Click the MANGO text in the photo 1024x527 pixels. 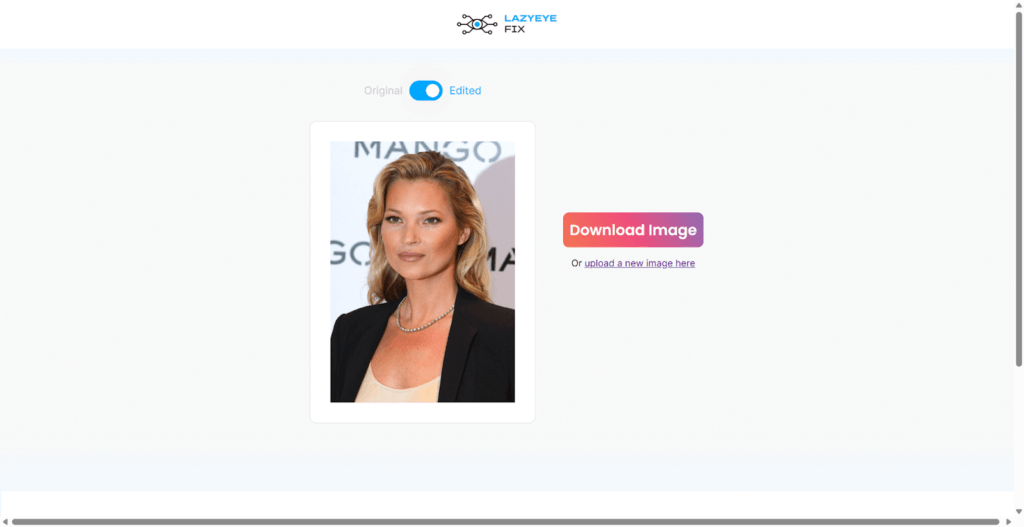[x=428, y=151]
